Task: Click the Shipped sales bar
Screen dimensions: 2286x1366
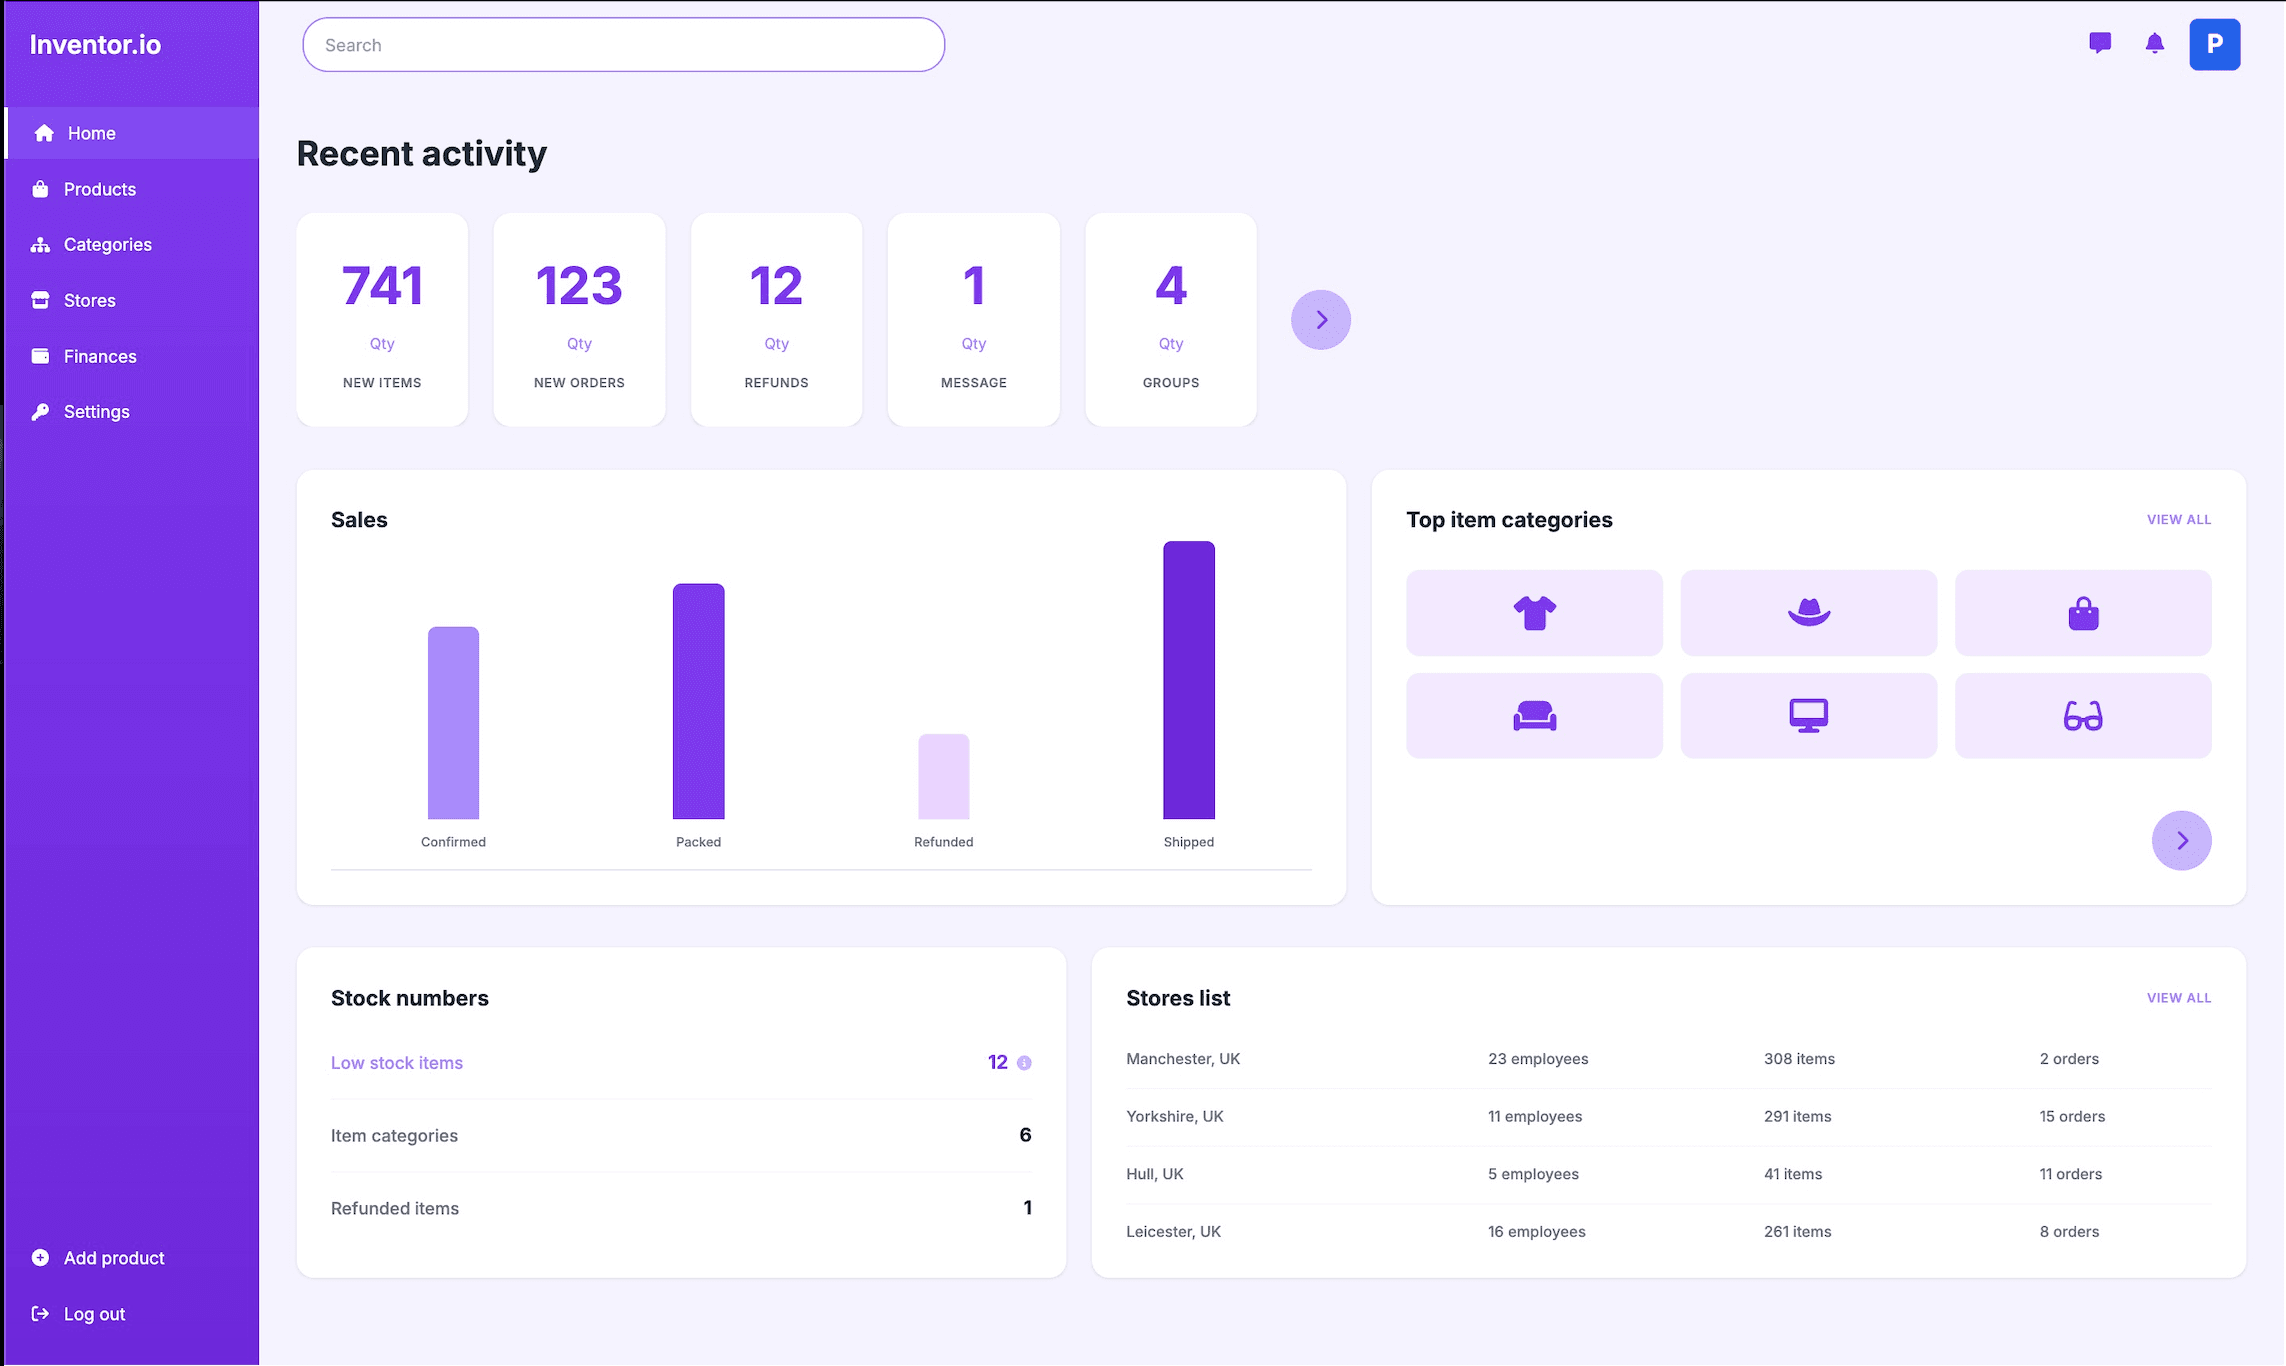Action: pos(1188,680)
